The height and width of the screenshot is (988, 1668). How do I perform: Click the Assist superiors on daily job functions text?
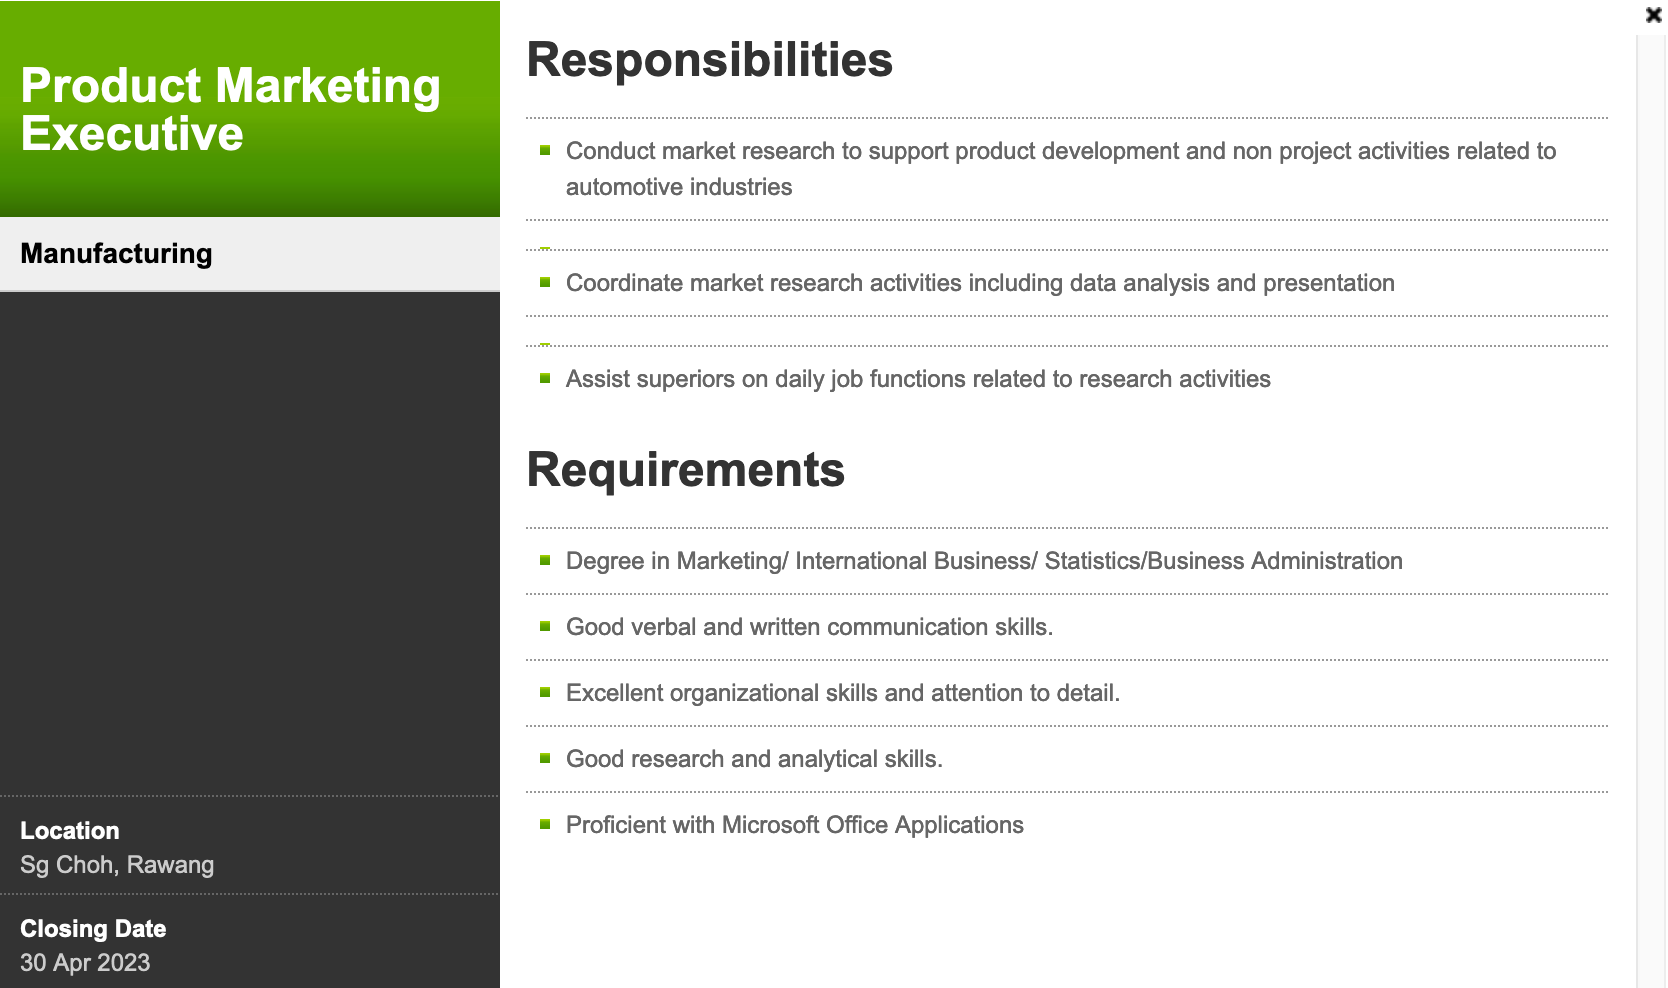(x=918, y=379)
